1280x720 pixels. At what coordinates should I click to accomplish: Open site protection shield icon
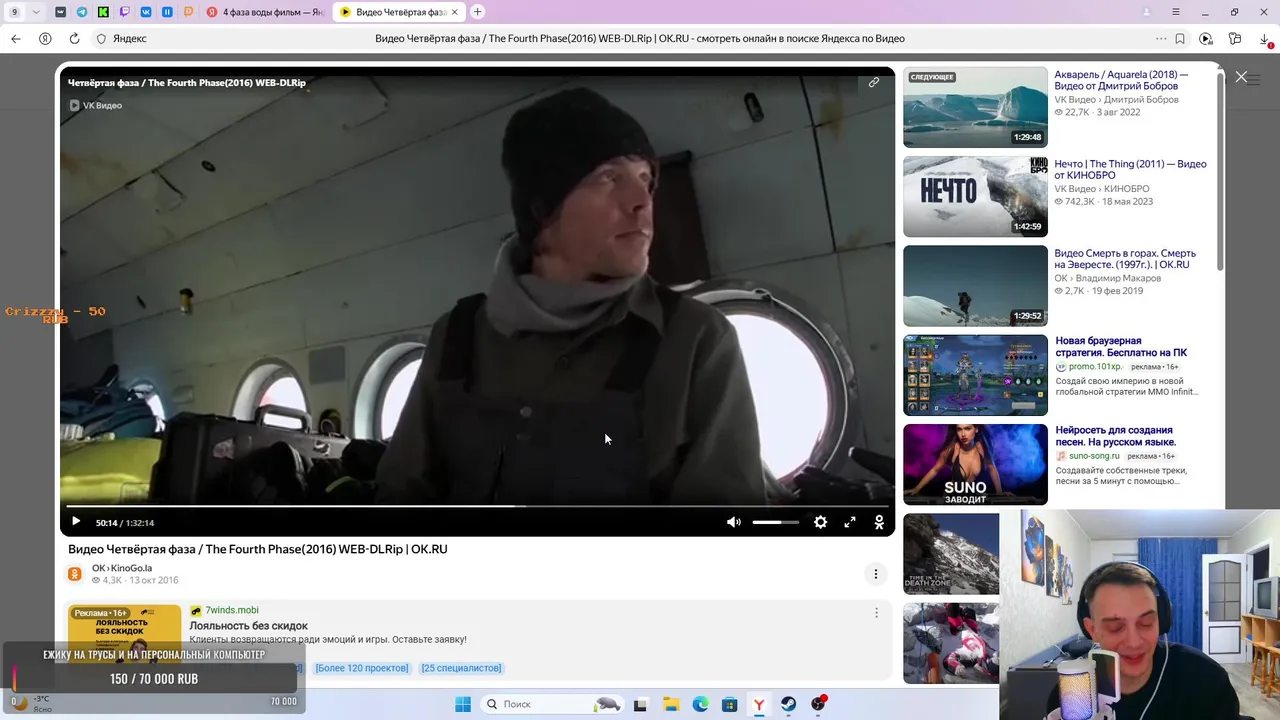[x=101, y=39]
